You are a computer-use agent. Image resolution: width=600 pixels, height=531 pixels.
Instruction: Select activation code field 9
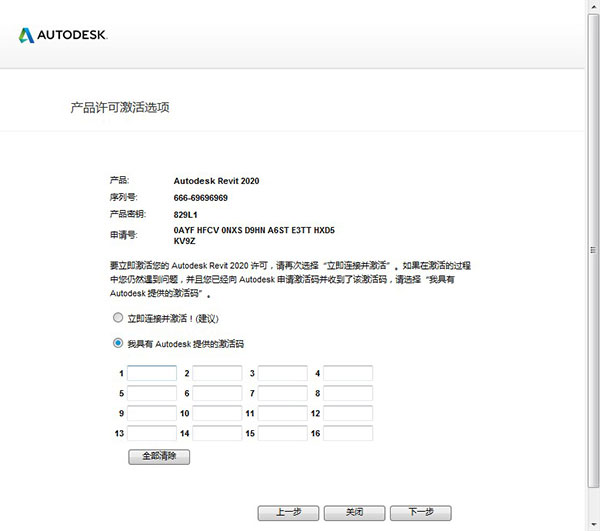152,413
